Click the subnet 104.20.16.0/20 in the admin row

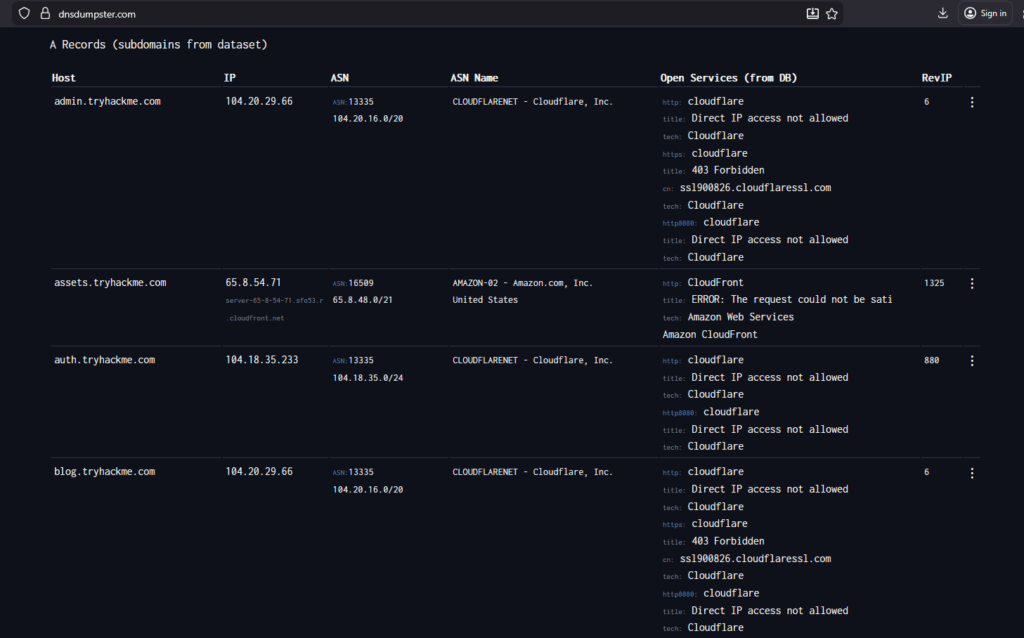point(368,119)
